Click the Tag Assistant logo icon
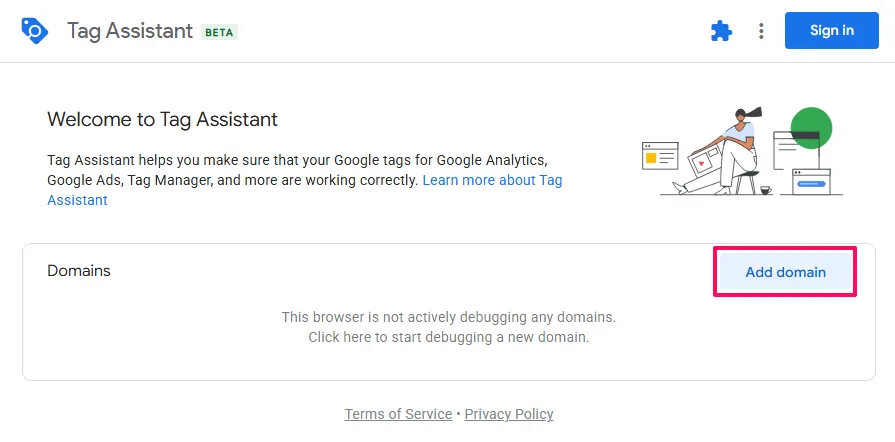This screenshot has height=442, width=895. pyautogui.click(x=34, y=31)
